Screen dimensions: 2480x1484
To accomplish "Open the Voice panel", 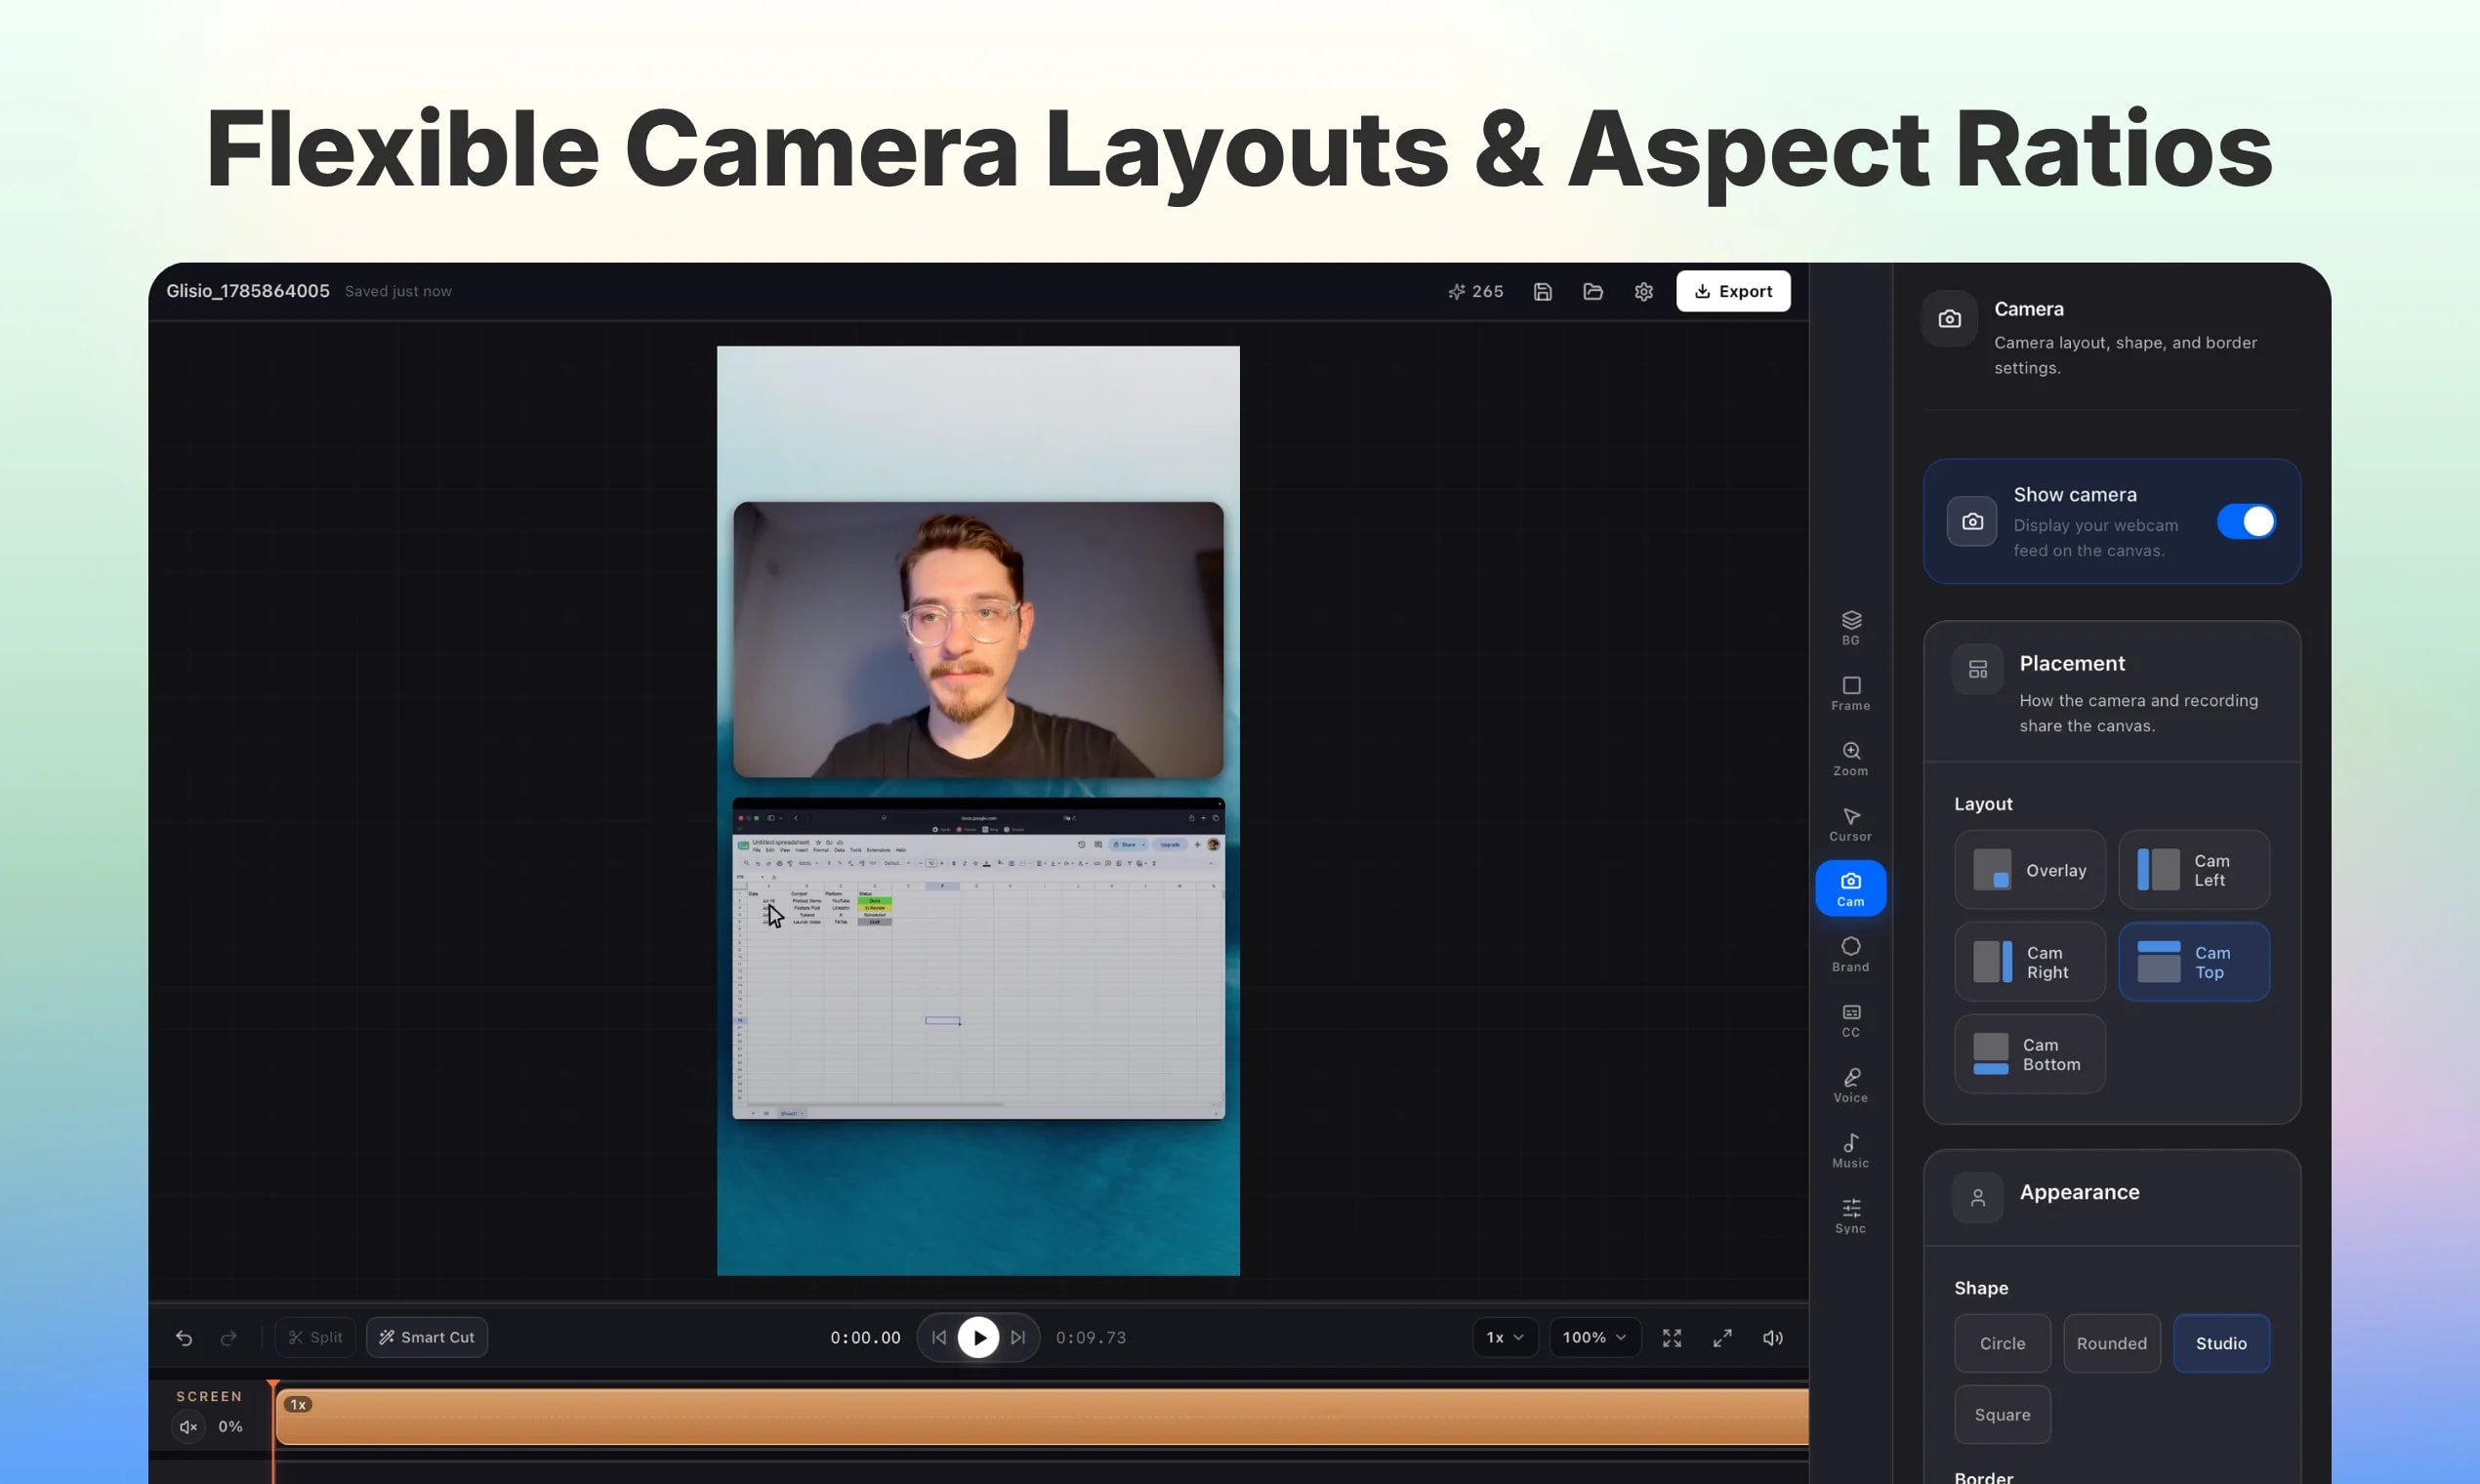I will click(x=1850, y=1085).
